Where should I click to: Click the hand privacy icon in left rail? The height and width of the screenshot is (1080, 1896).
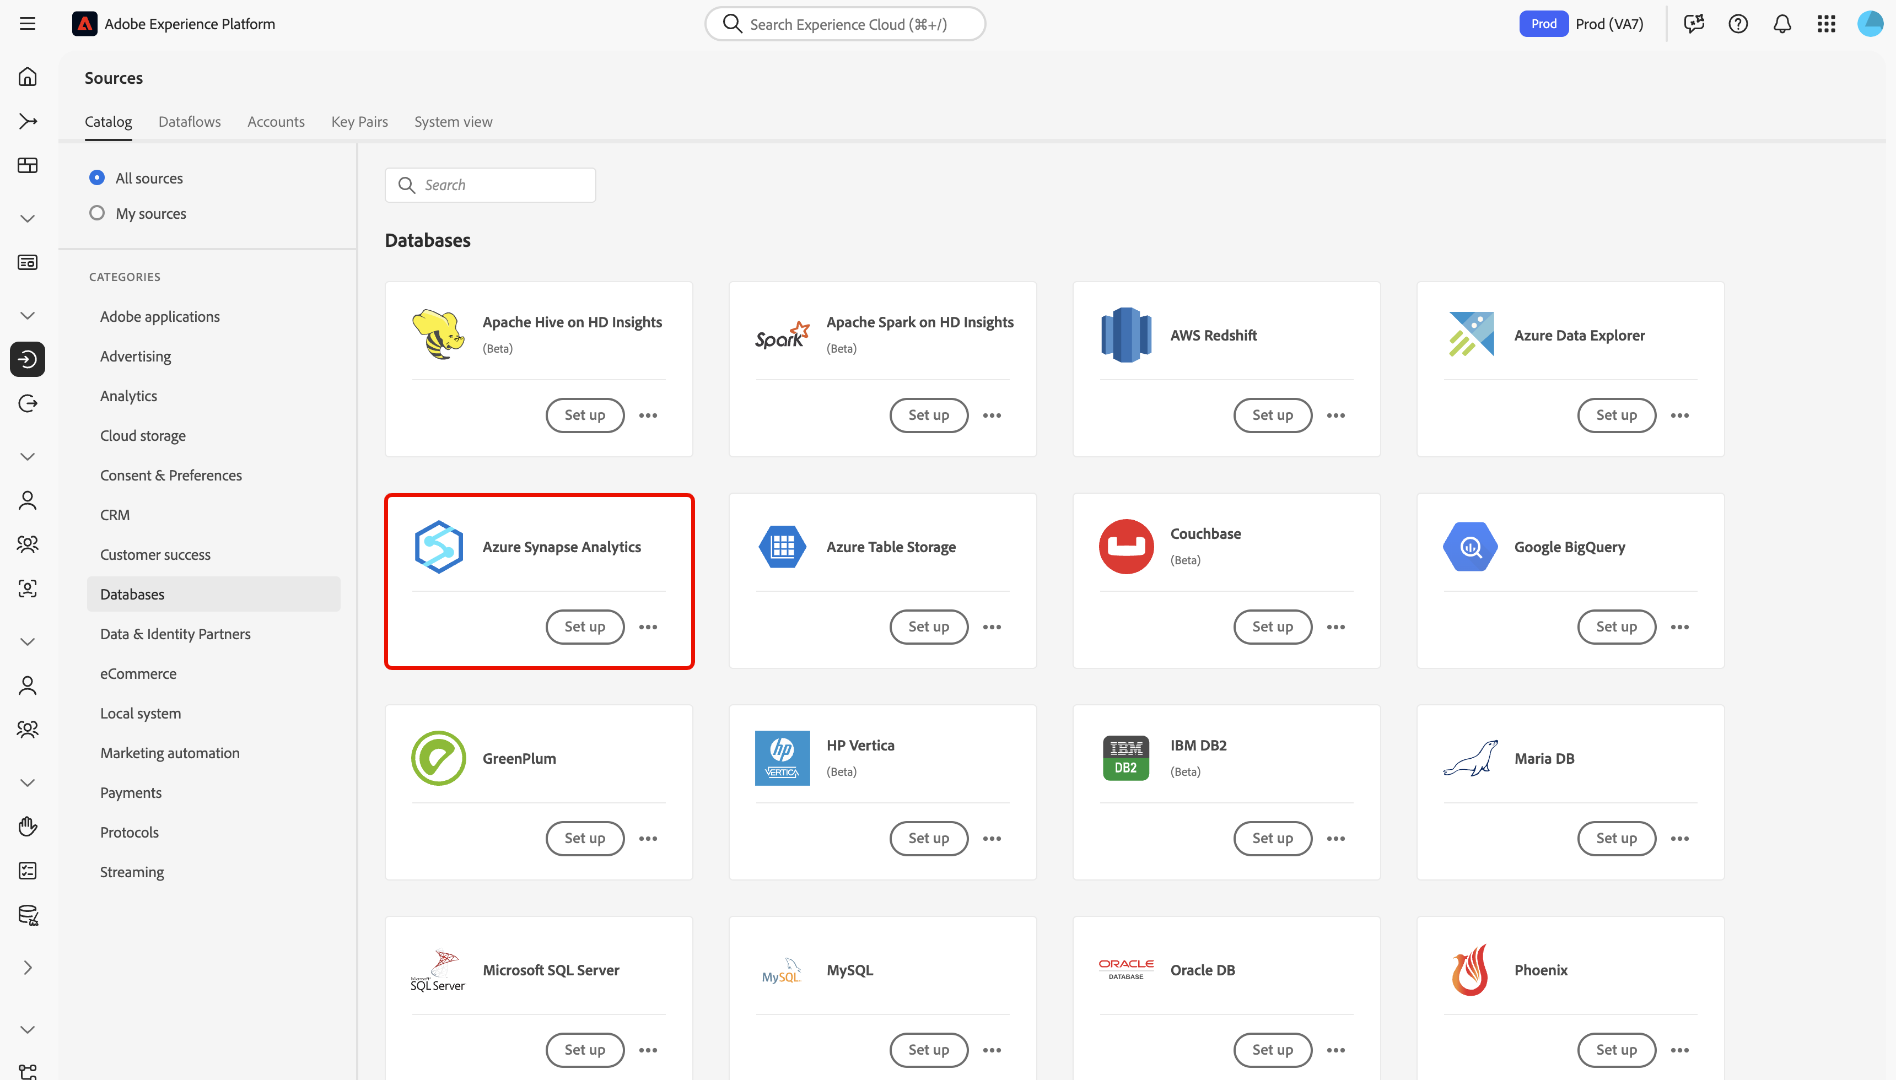[x=28, y=826]
